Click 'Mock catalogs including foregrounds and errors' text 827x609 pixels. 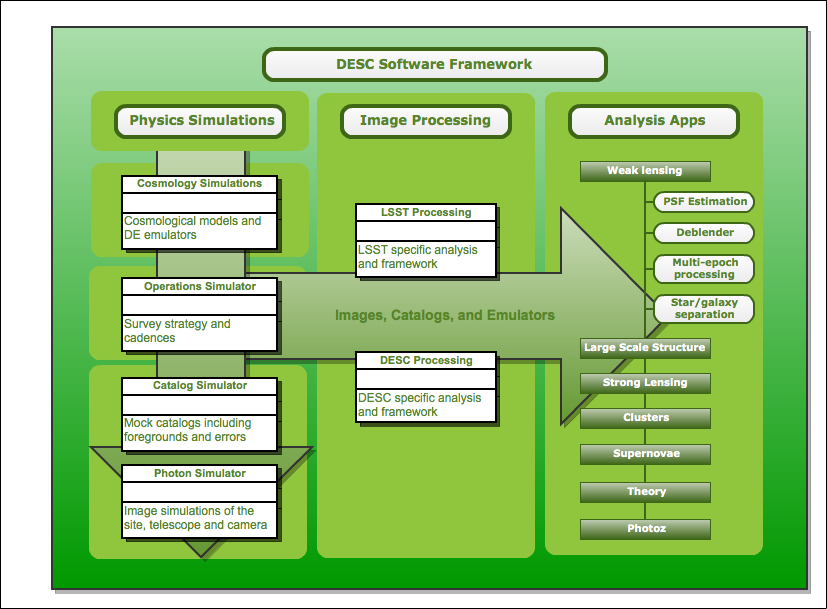coord(187,430)
